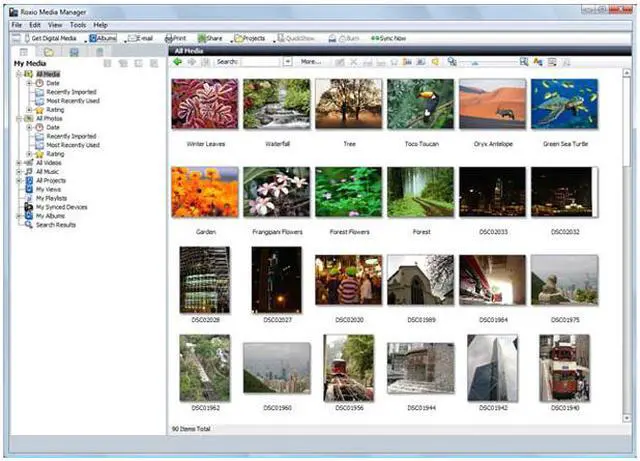Click the speaker icon in browser toolbar
The image size is (640, 461).
435,61
